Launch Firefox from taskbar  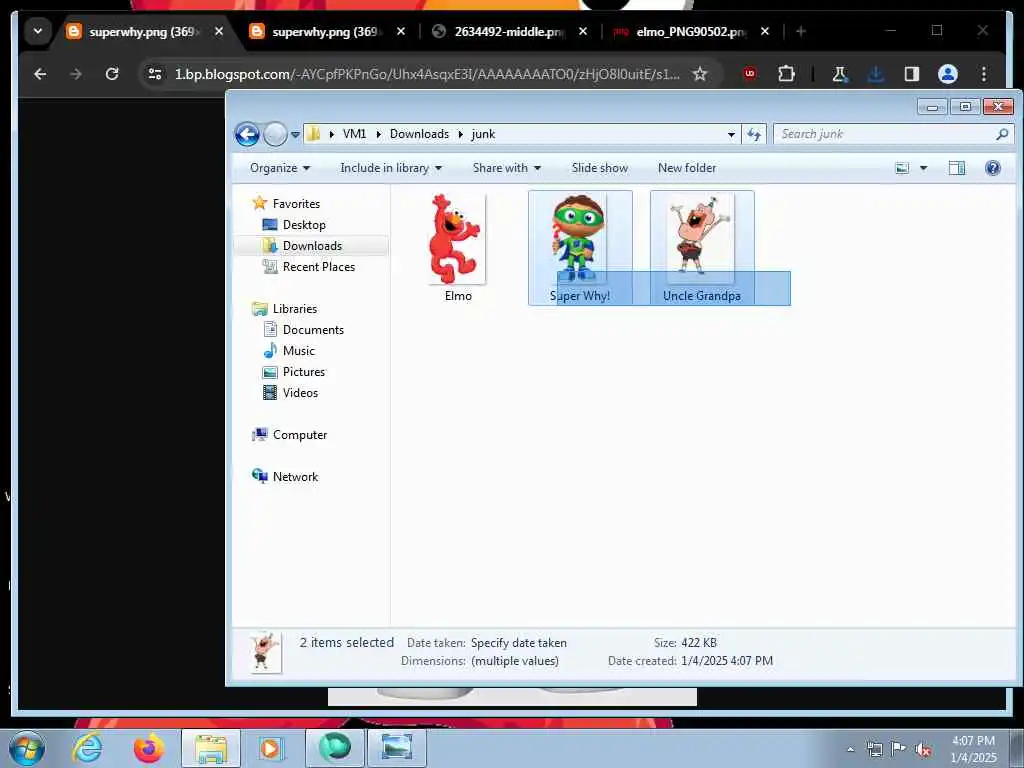pos(149,748)
